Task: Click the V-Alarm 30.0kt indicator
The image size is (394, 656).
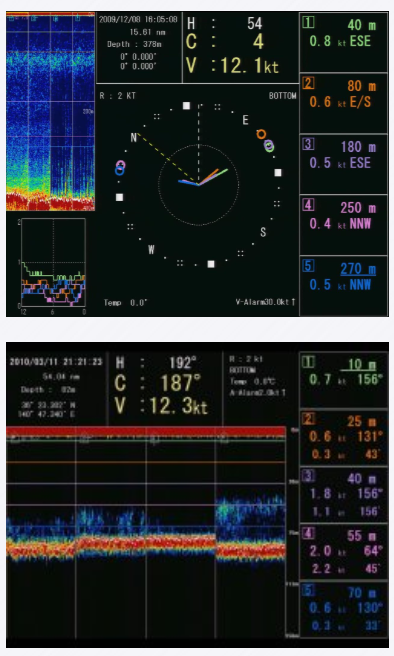Action: click(x=265, y=302)
